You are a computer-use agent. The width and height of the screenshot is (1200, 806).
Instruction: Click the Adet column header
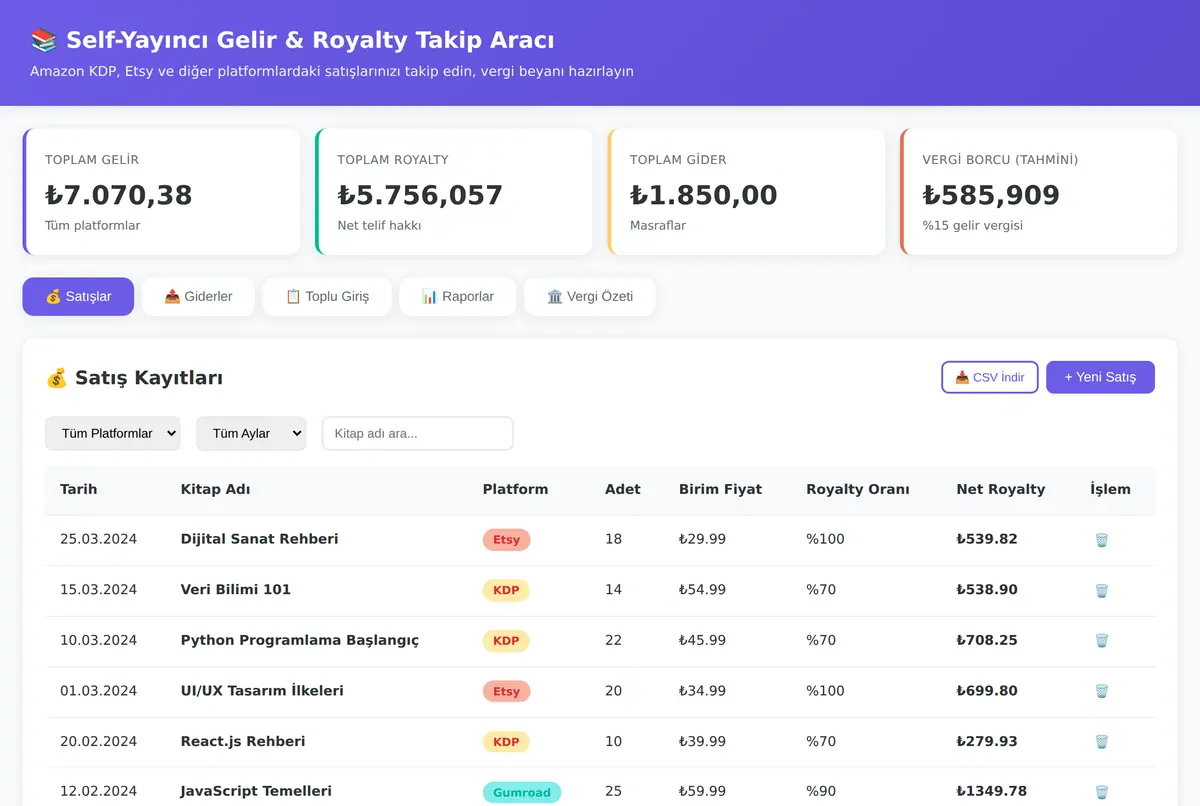tap(623, 489)
